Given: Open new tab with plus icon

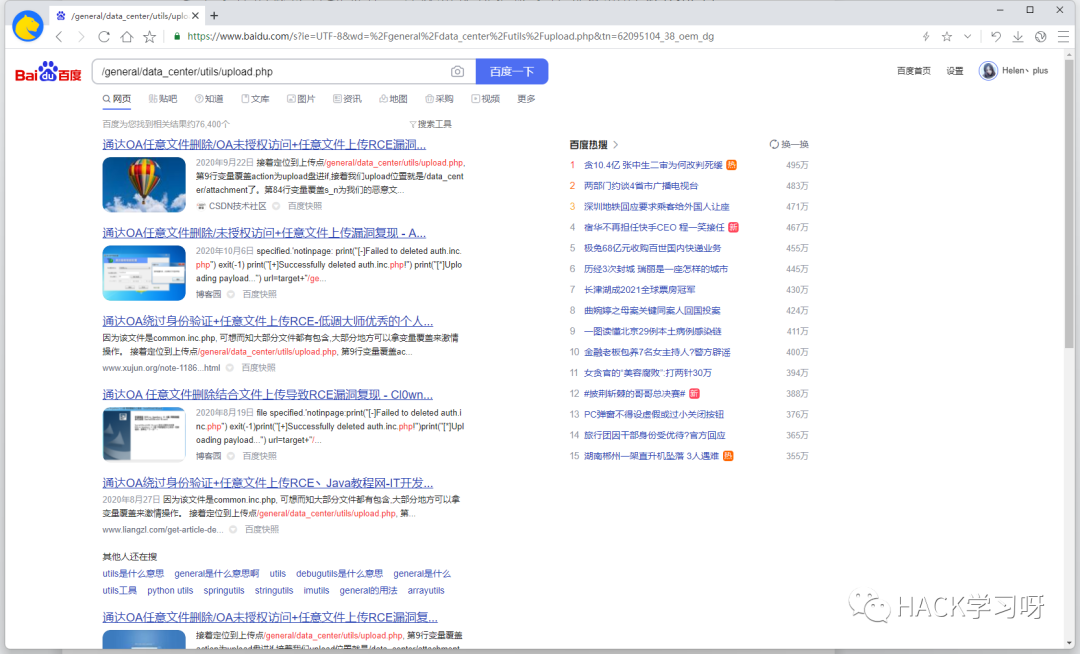Looking at the screenshot, I should tap(214, 15).
